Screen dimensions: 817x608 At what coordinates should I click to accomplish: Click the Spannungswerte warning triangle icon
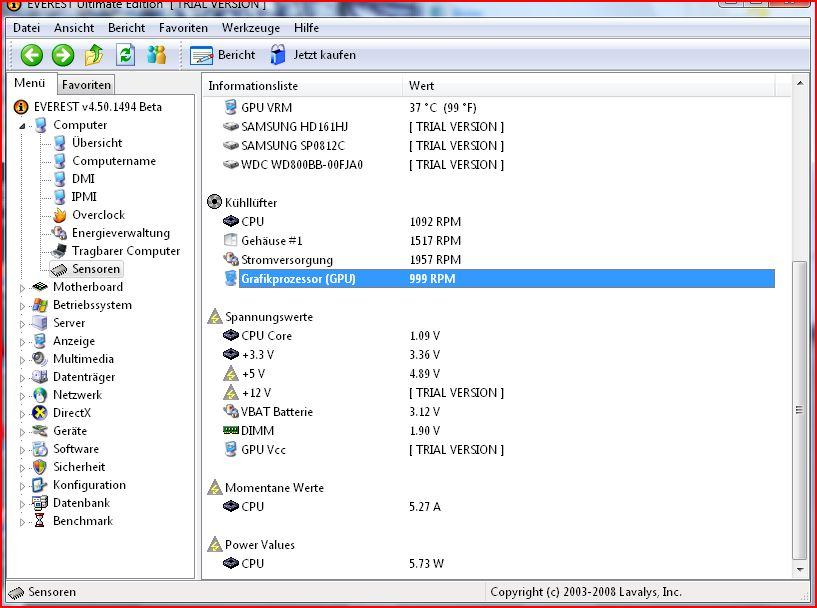[215, 316]
